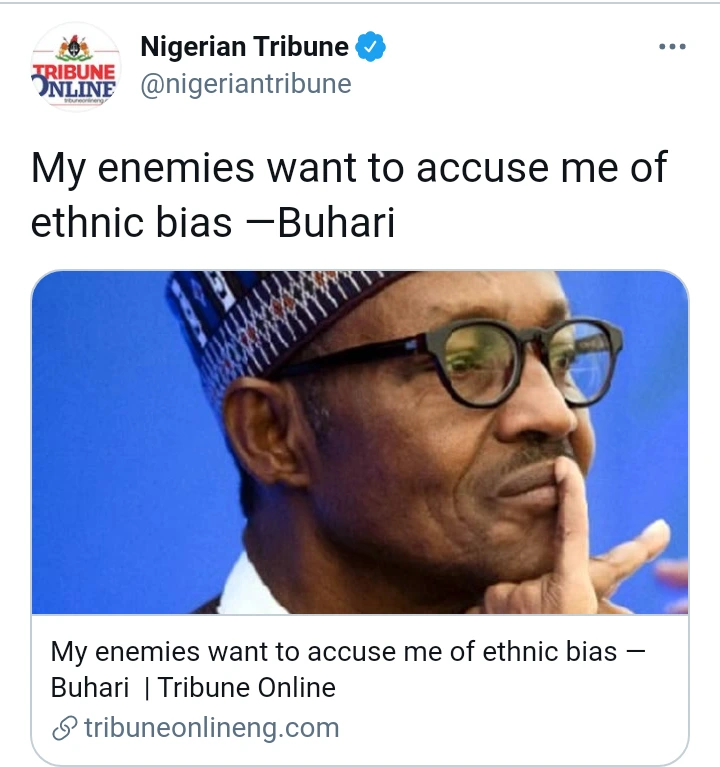
Task: Click "Buhari" in the link card title
Action: (x=90, y=688)
